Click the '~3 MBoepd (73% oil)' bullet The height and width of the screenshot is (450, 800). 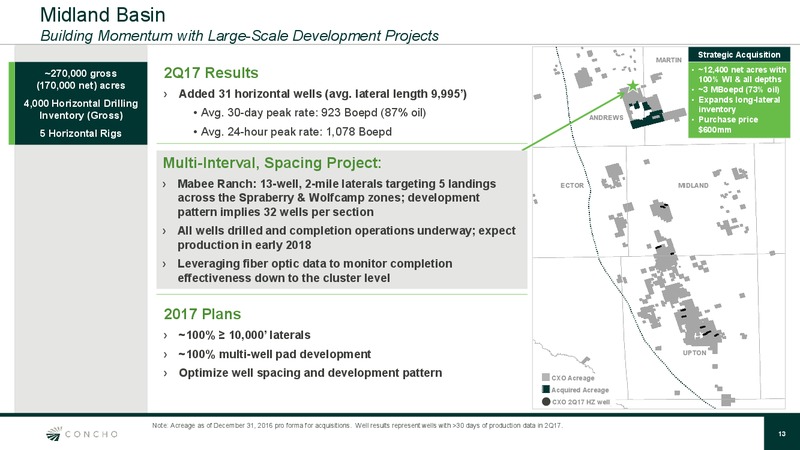point(738,89)
